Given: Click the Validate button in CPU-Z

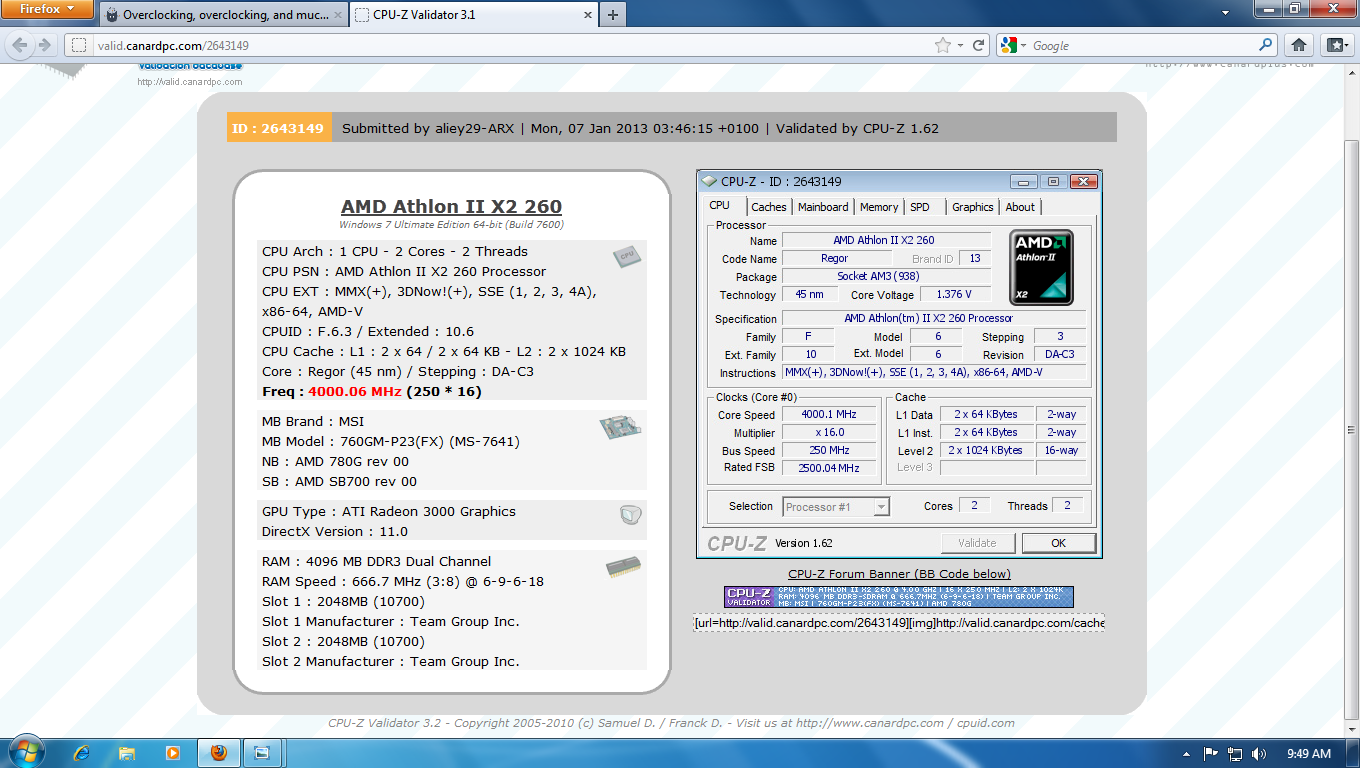Looking at the screenshot, I should [x=978, y=543].
